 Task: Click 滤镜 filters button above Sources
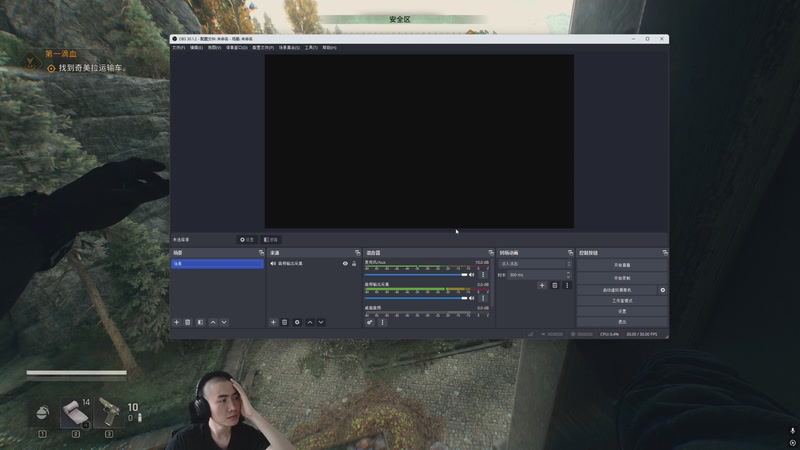[x=271, y=240]
